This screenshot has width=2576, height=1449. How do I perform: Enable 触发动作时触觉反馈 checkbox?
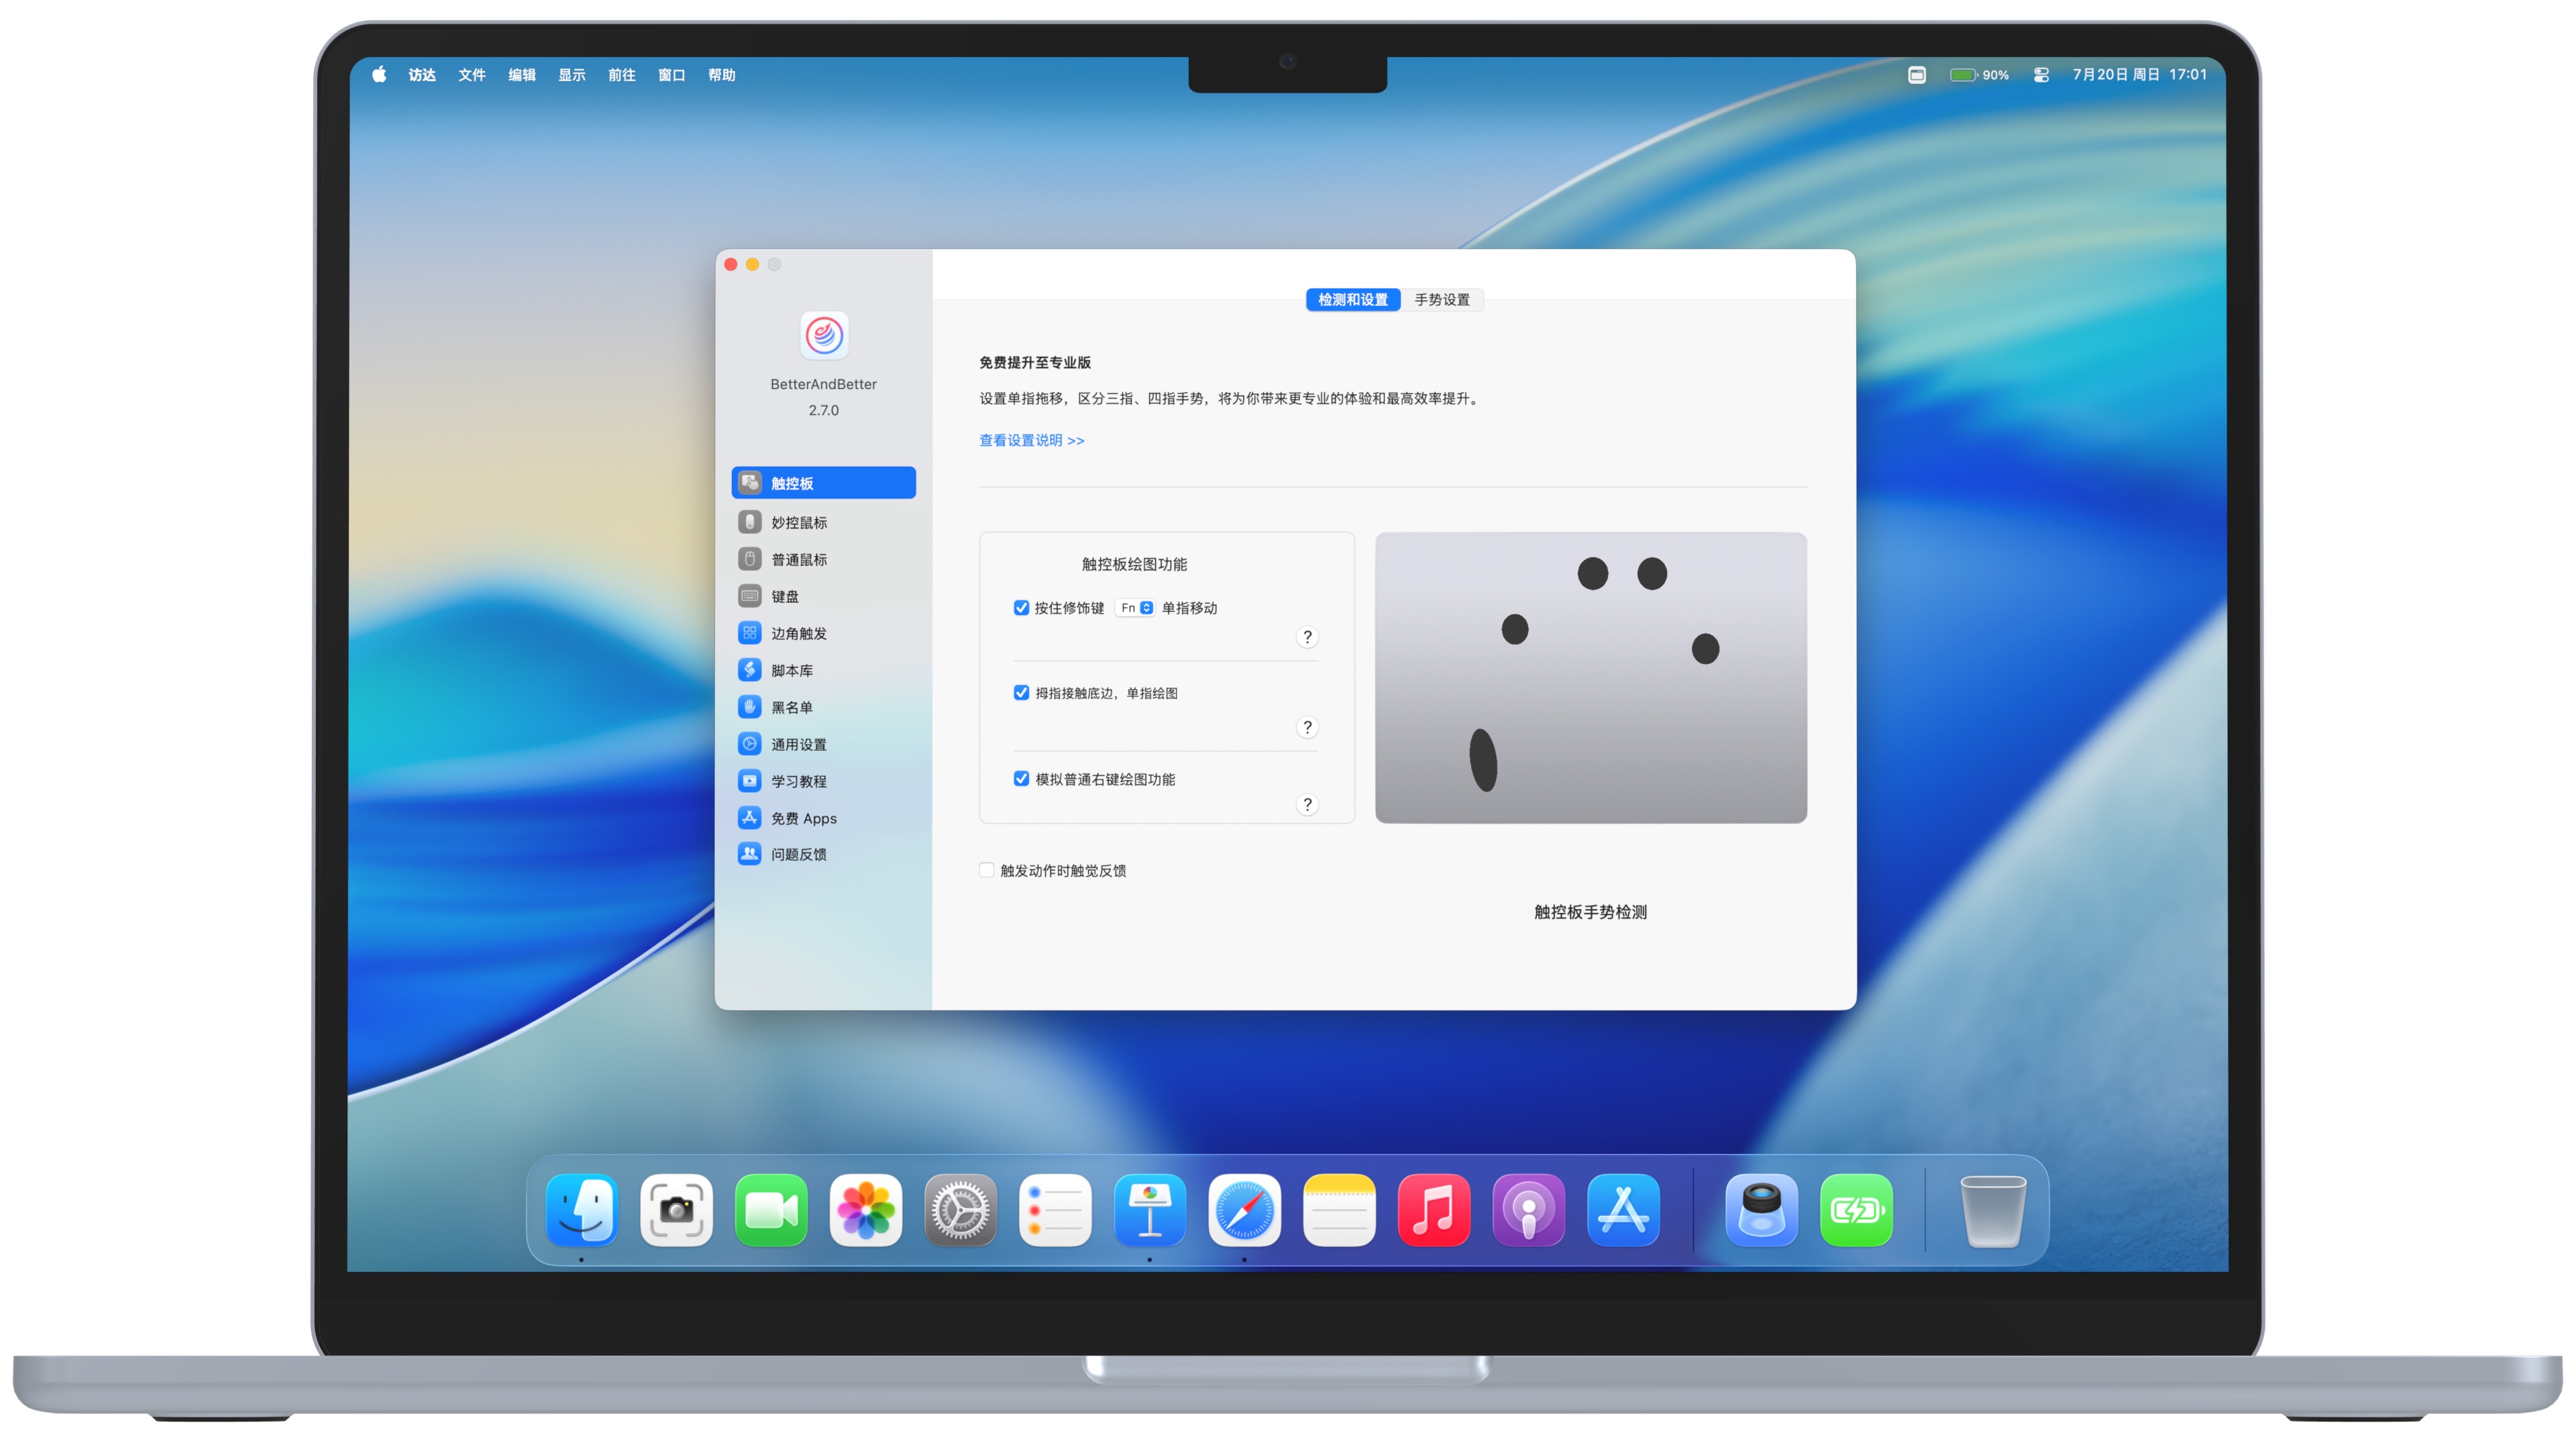coord(987,870)
